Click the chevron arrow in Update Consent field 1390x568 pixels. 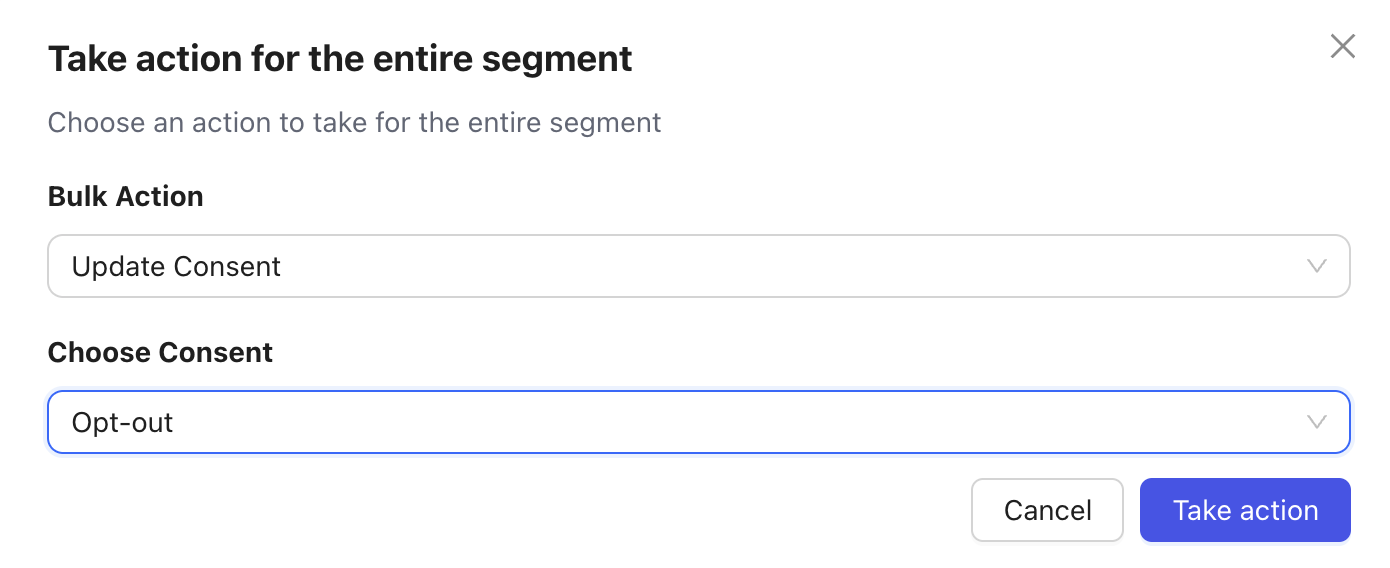tap(1317, 266)
